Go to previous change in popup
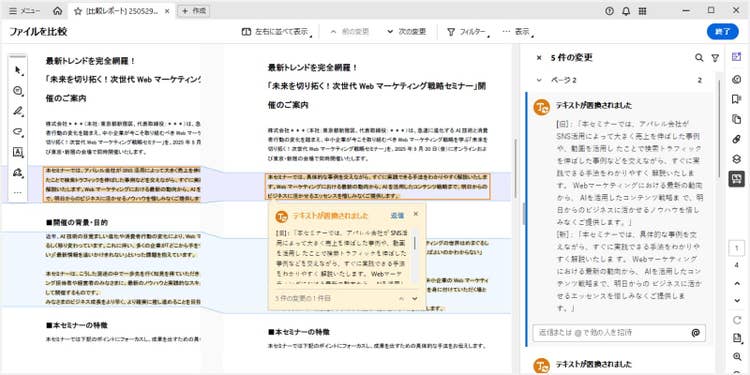This screenshot has height=375, width=750. 401,298
